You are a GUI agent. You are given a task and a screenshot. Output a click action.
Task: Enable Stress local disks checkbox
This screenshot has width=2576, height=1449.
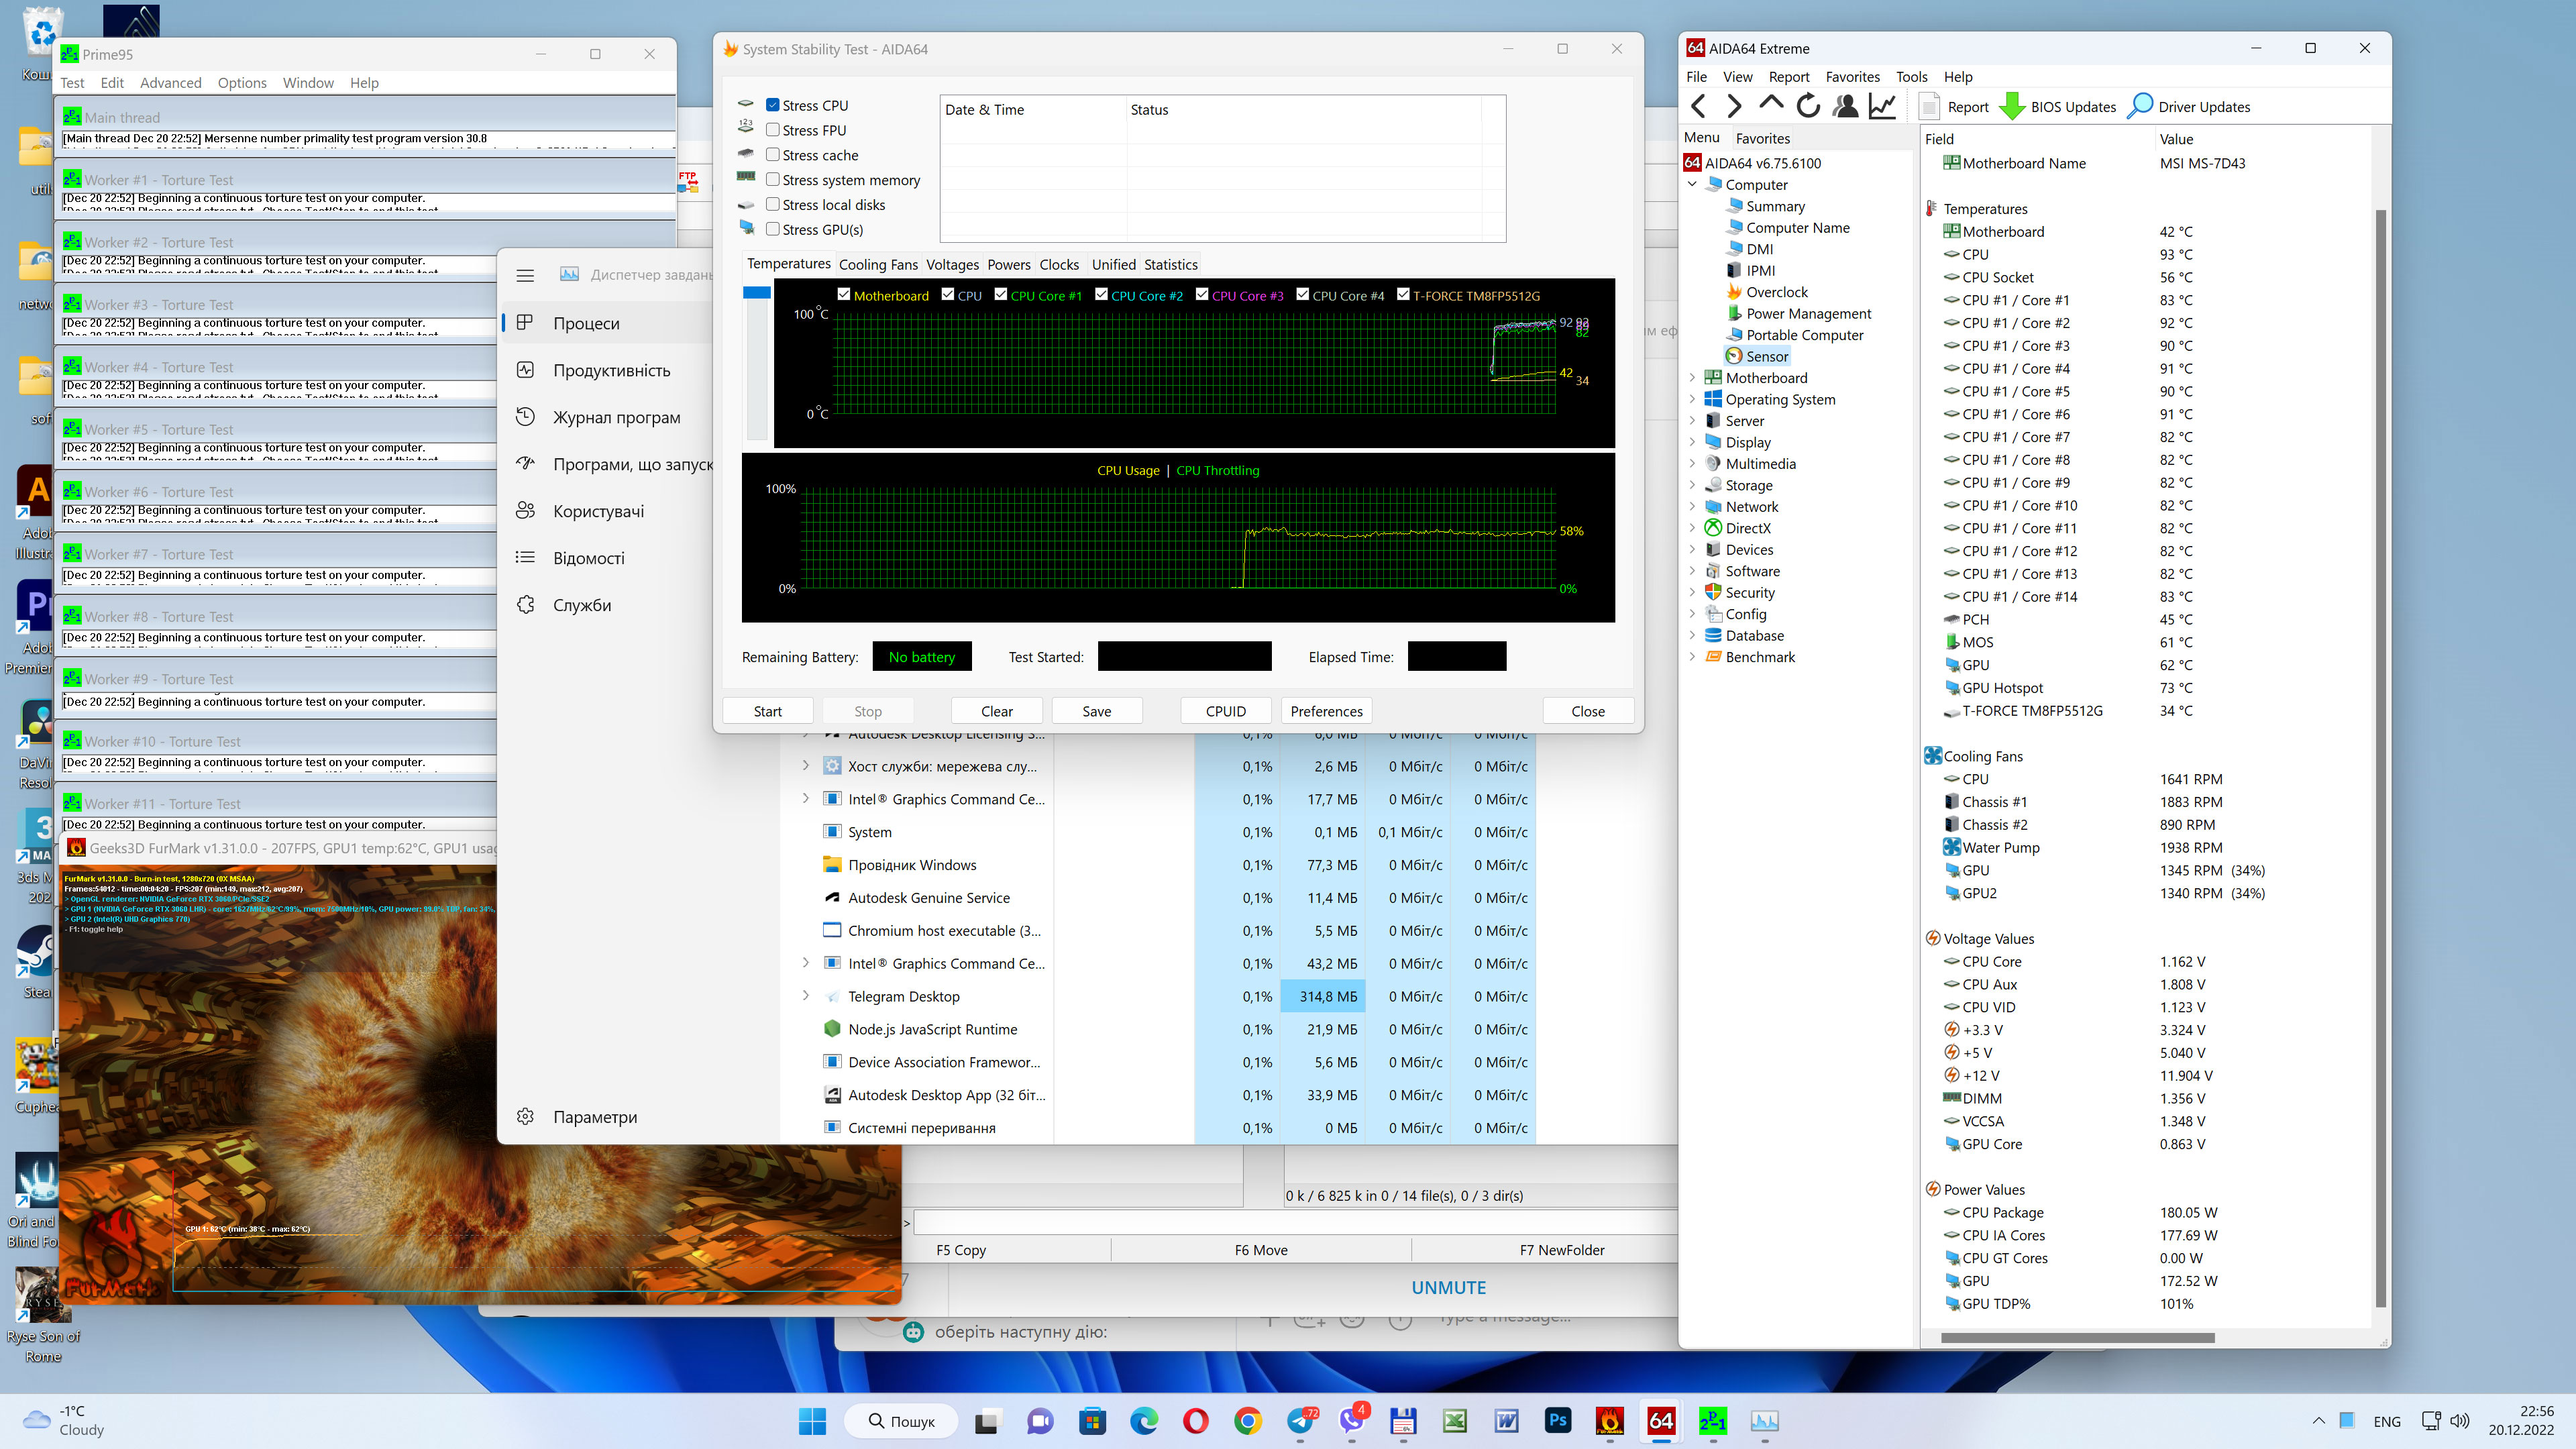click(773, 205)
